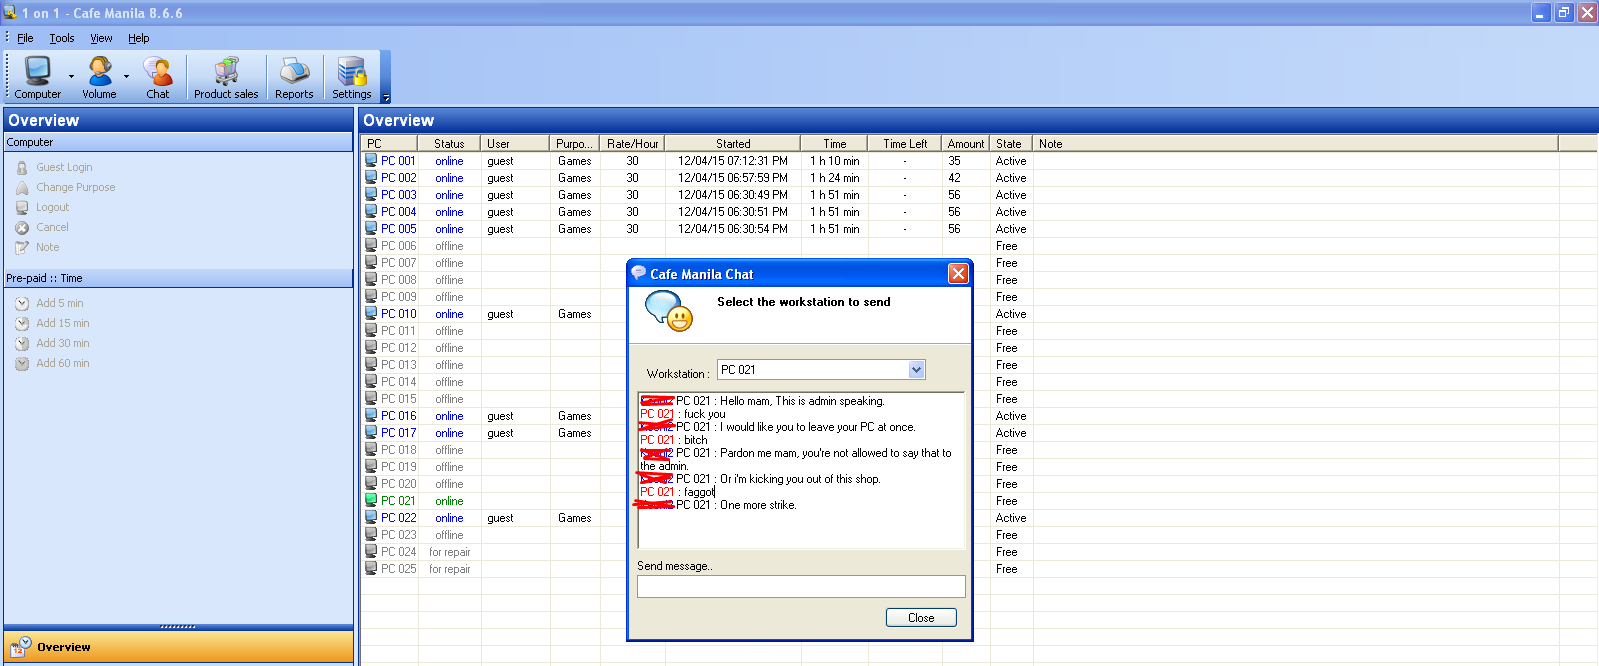Select the PC 005 row
Viewport: 1599px width, 666px height.
click(x=978, y=229)
